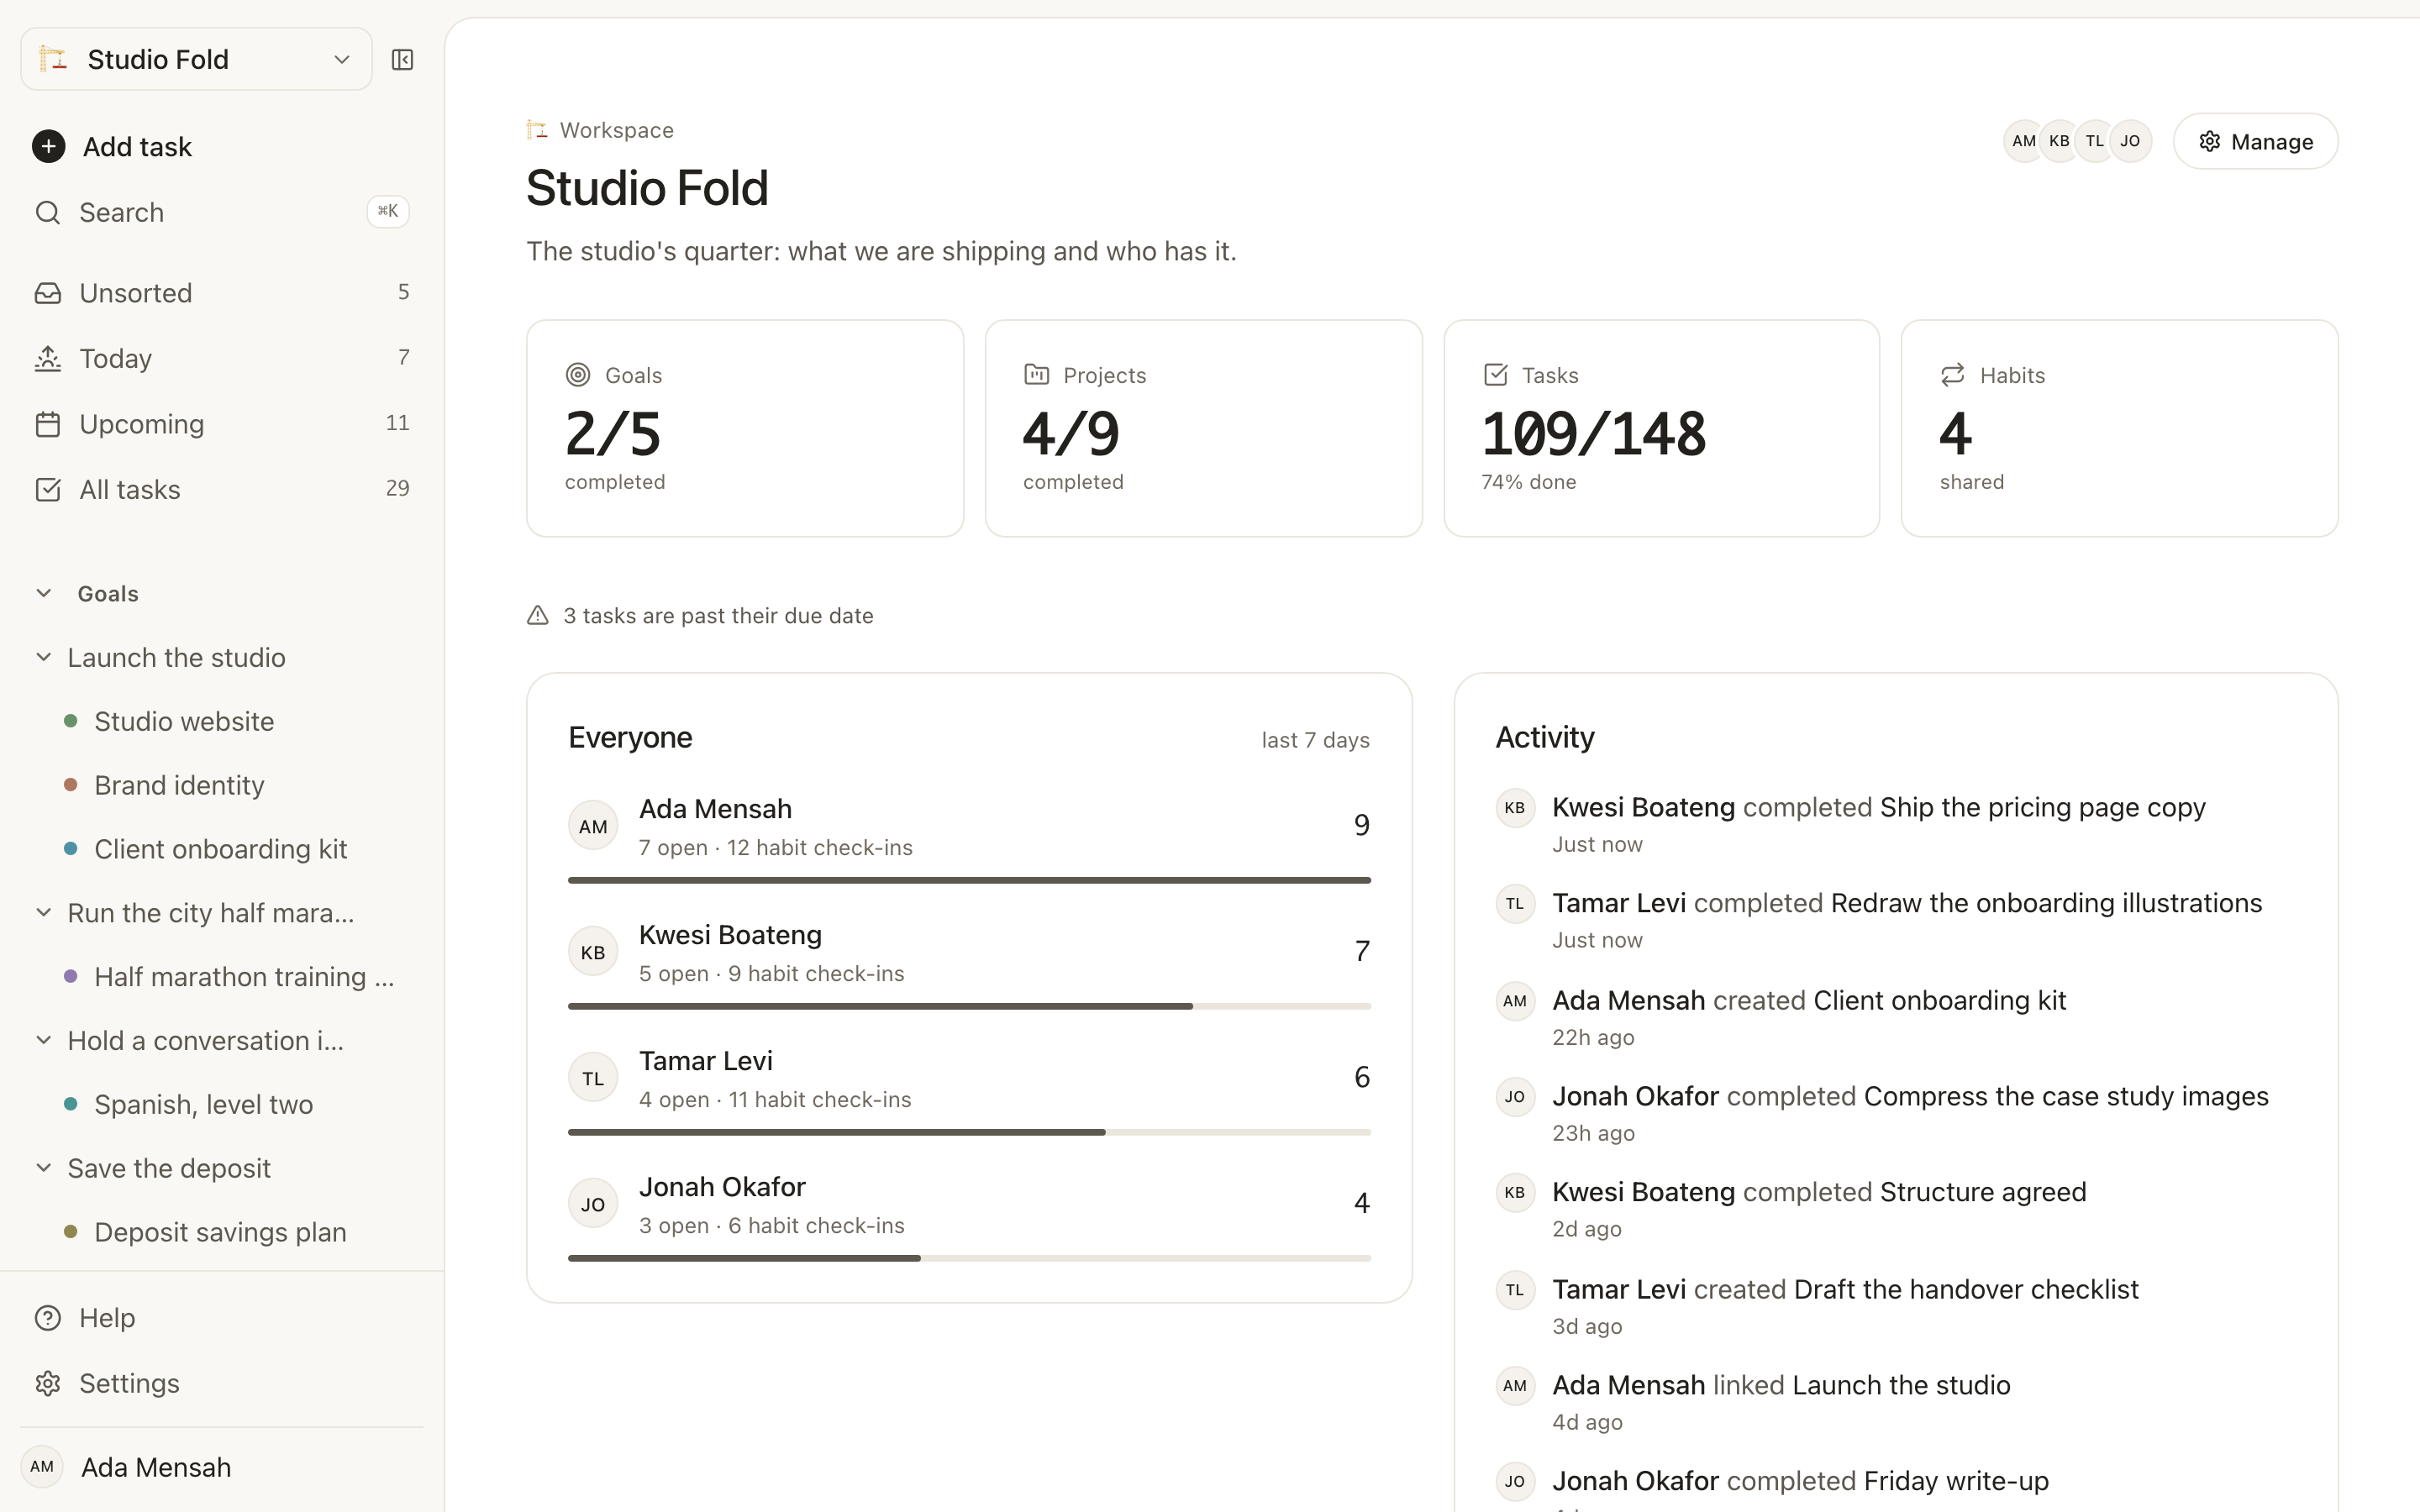
Task: Open the Studio Fold workspace switcher dropdown
Action: pos(196,60)
